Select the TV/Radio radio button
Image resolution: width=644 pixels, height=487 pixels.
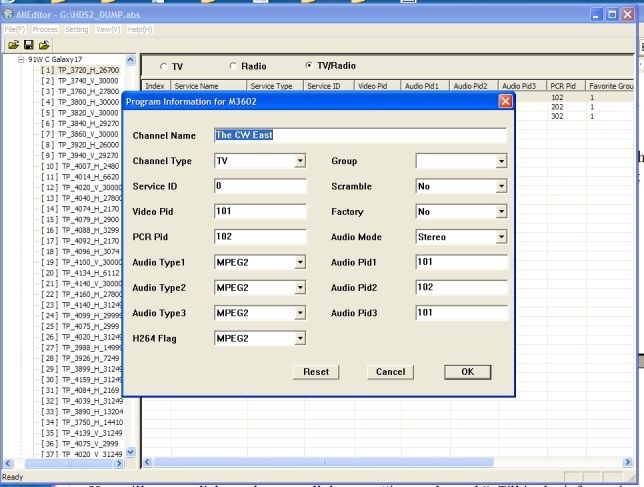[x=309, y=65]
